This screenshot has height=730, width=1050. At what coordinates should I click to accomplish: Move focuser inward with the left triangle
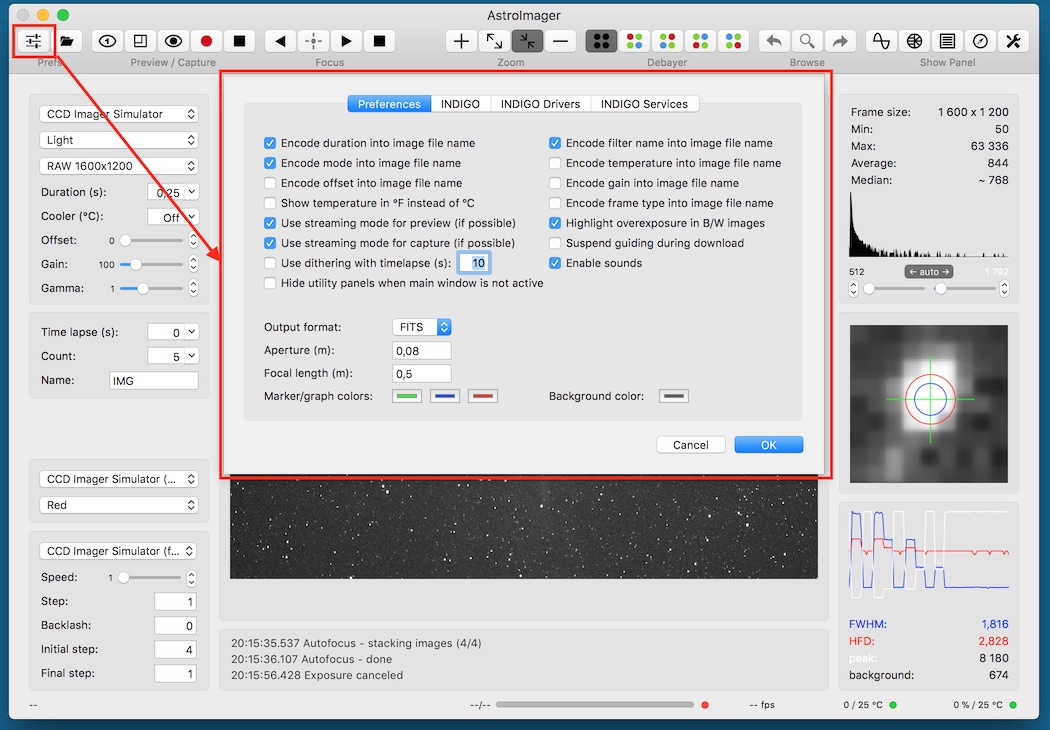coord(281,42)
